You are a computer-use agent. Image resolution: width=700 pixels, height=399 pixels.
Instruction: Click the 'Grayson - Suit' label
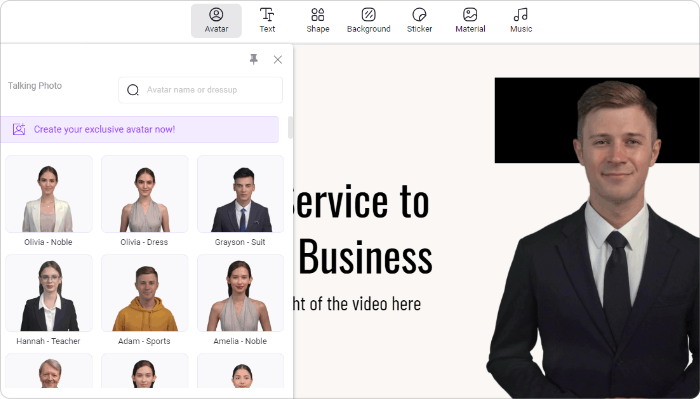tap(240, 242)
